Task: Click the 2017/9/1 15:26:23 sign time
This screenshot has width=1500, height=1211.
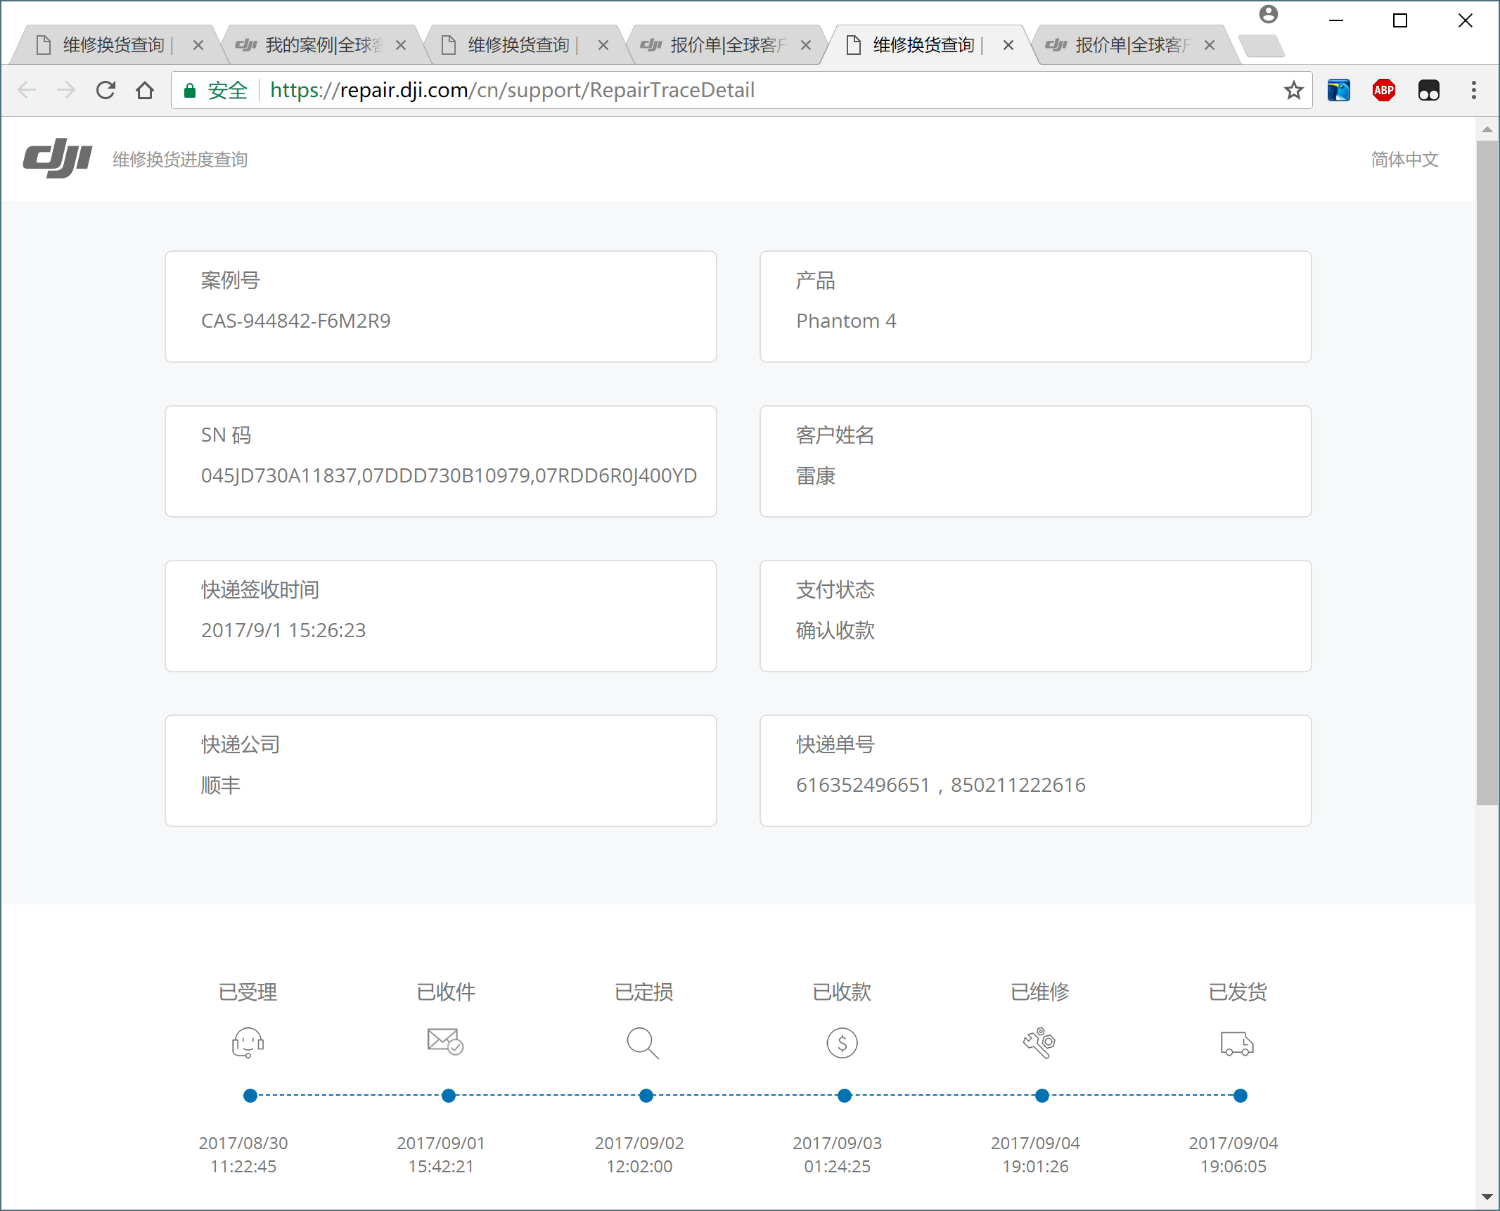Action: pos(283,630)
